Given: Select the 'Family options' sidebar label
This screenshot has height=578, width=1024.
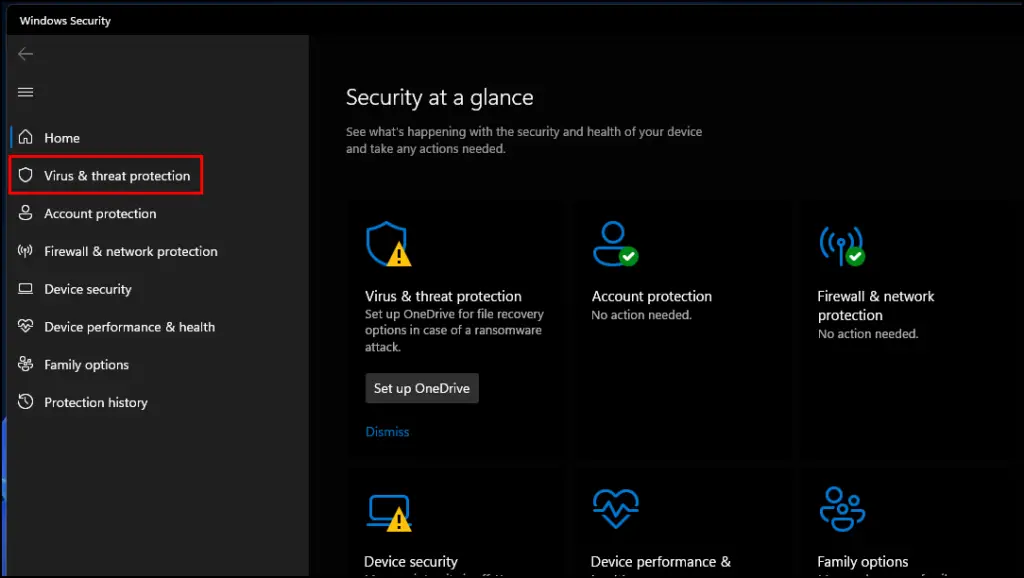Looking at the screenshot, I should tap(87, 365).
